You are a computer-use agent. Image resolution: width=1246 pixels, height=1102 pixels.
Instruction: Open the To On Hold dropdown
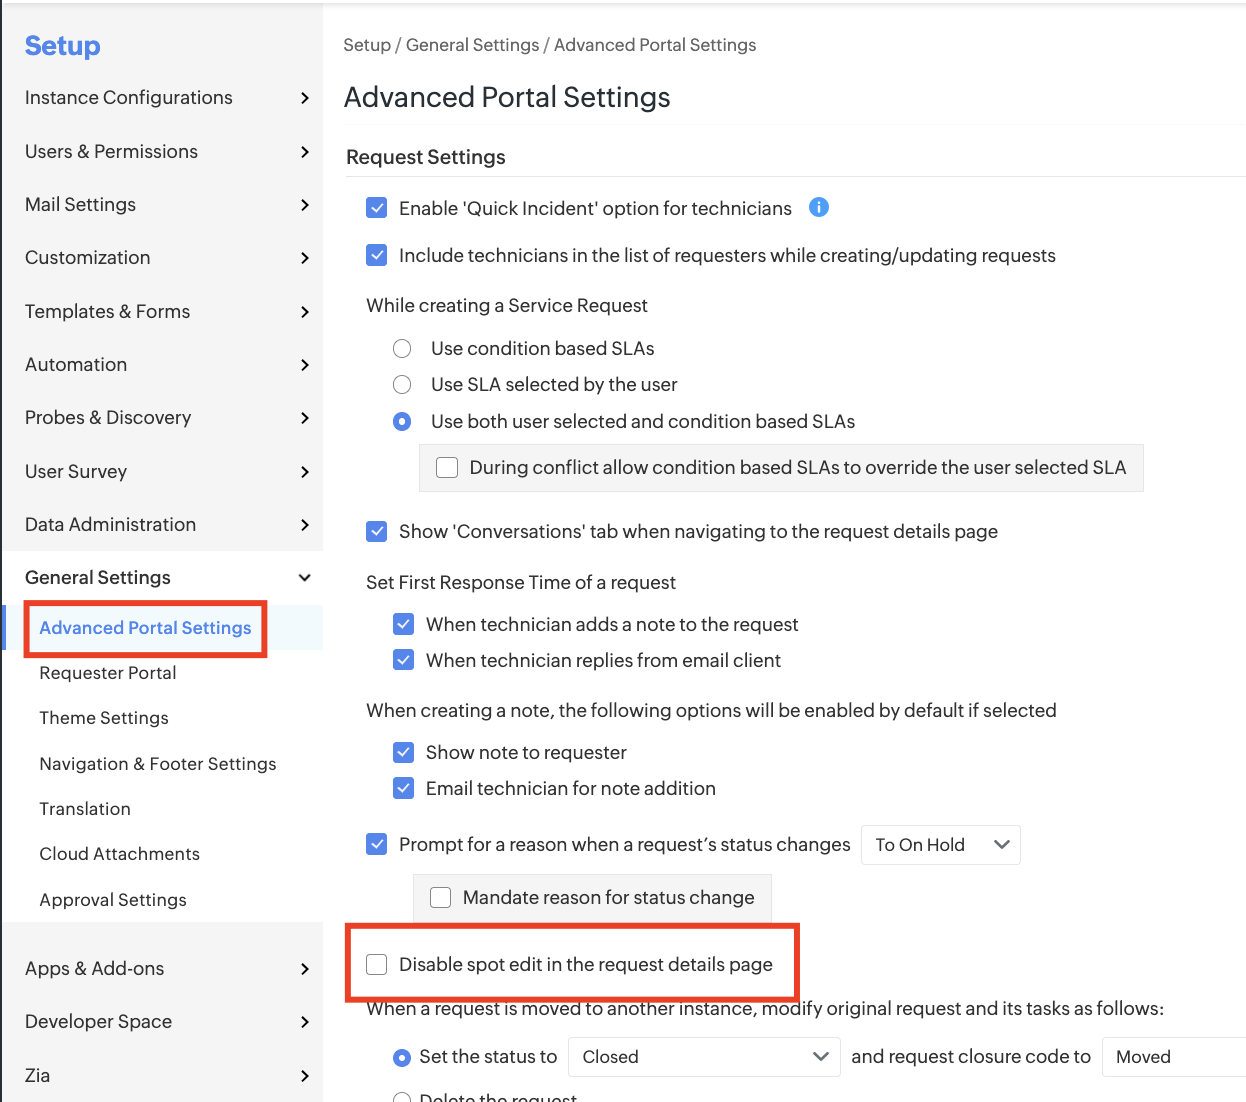(x=940, y=845)
